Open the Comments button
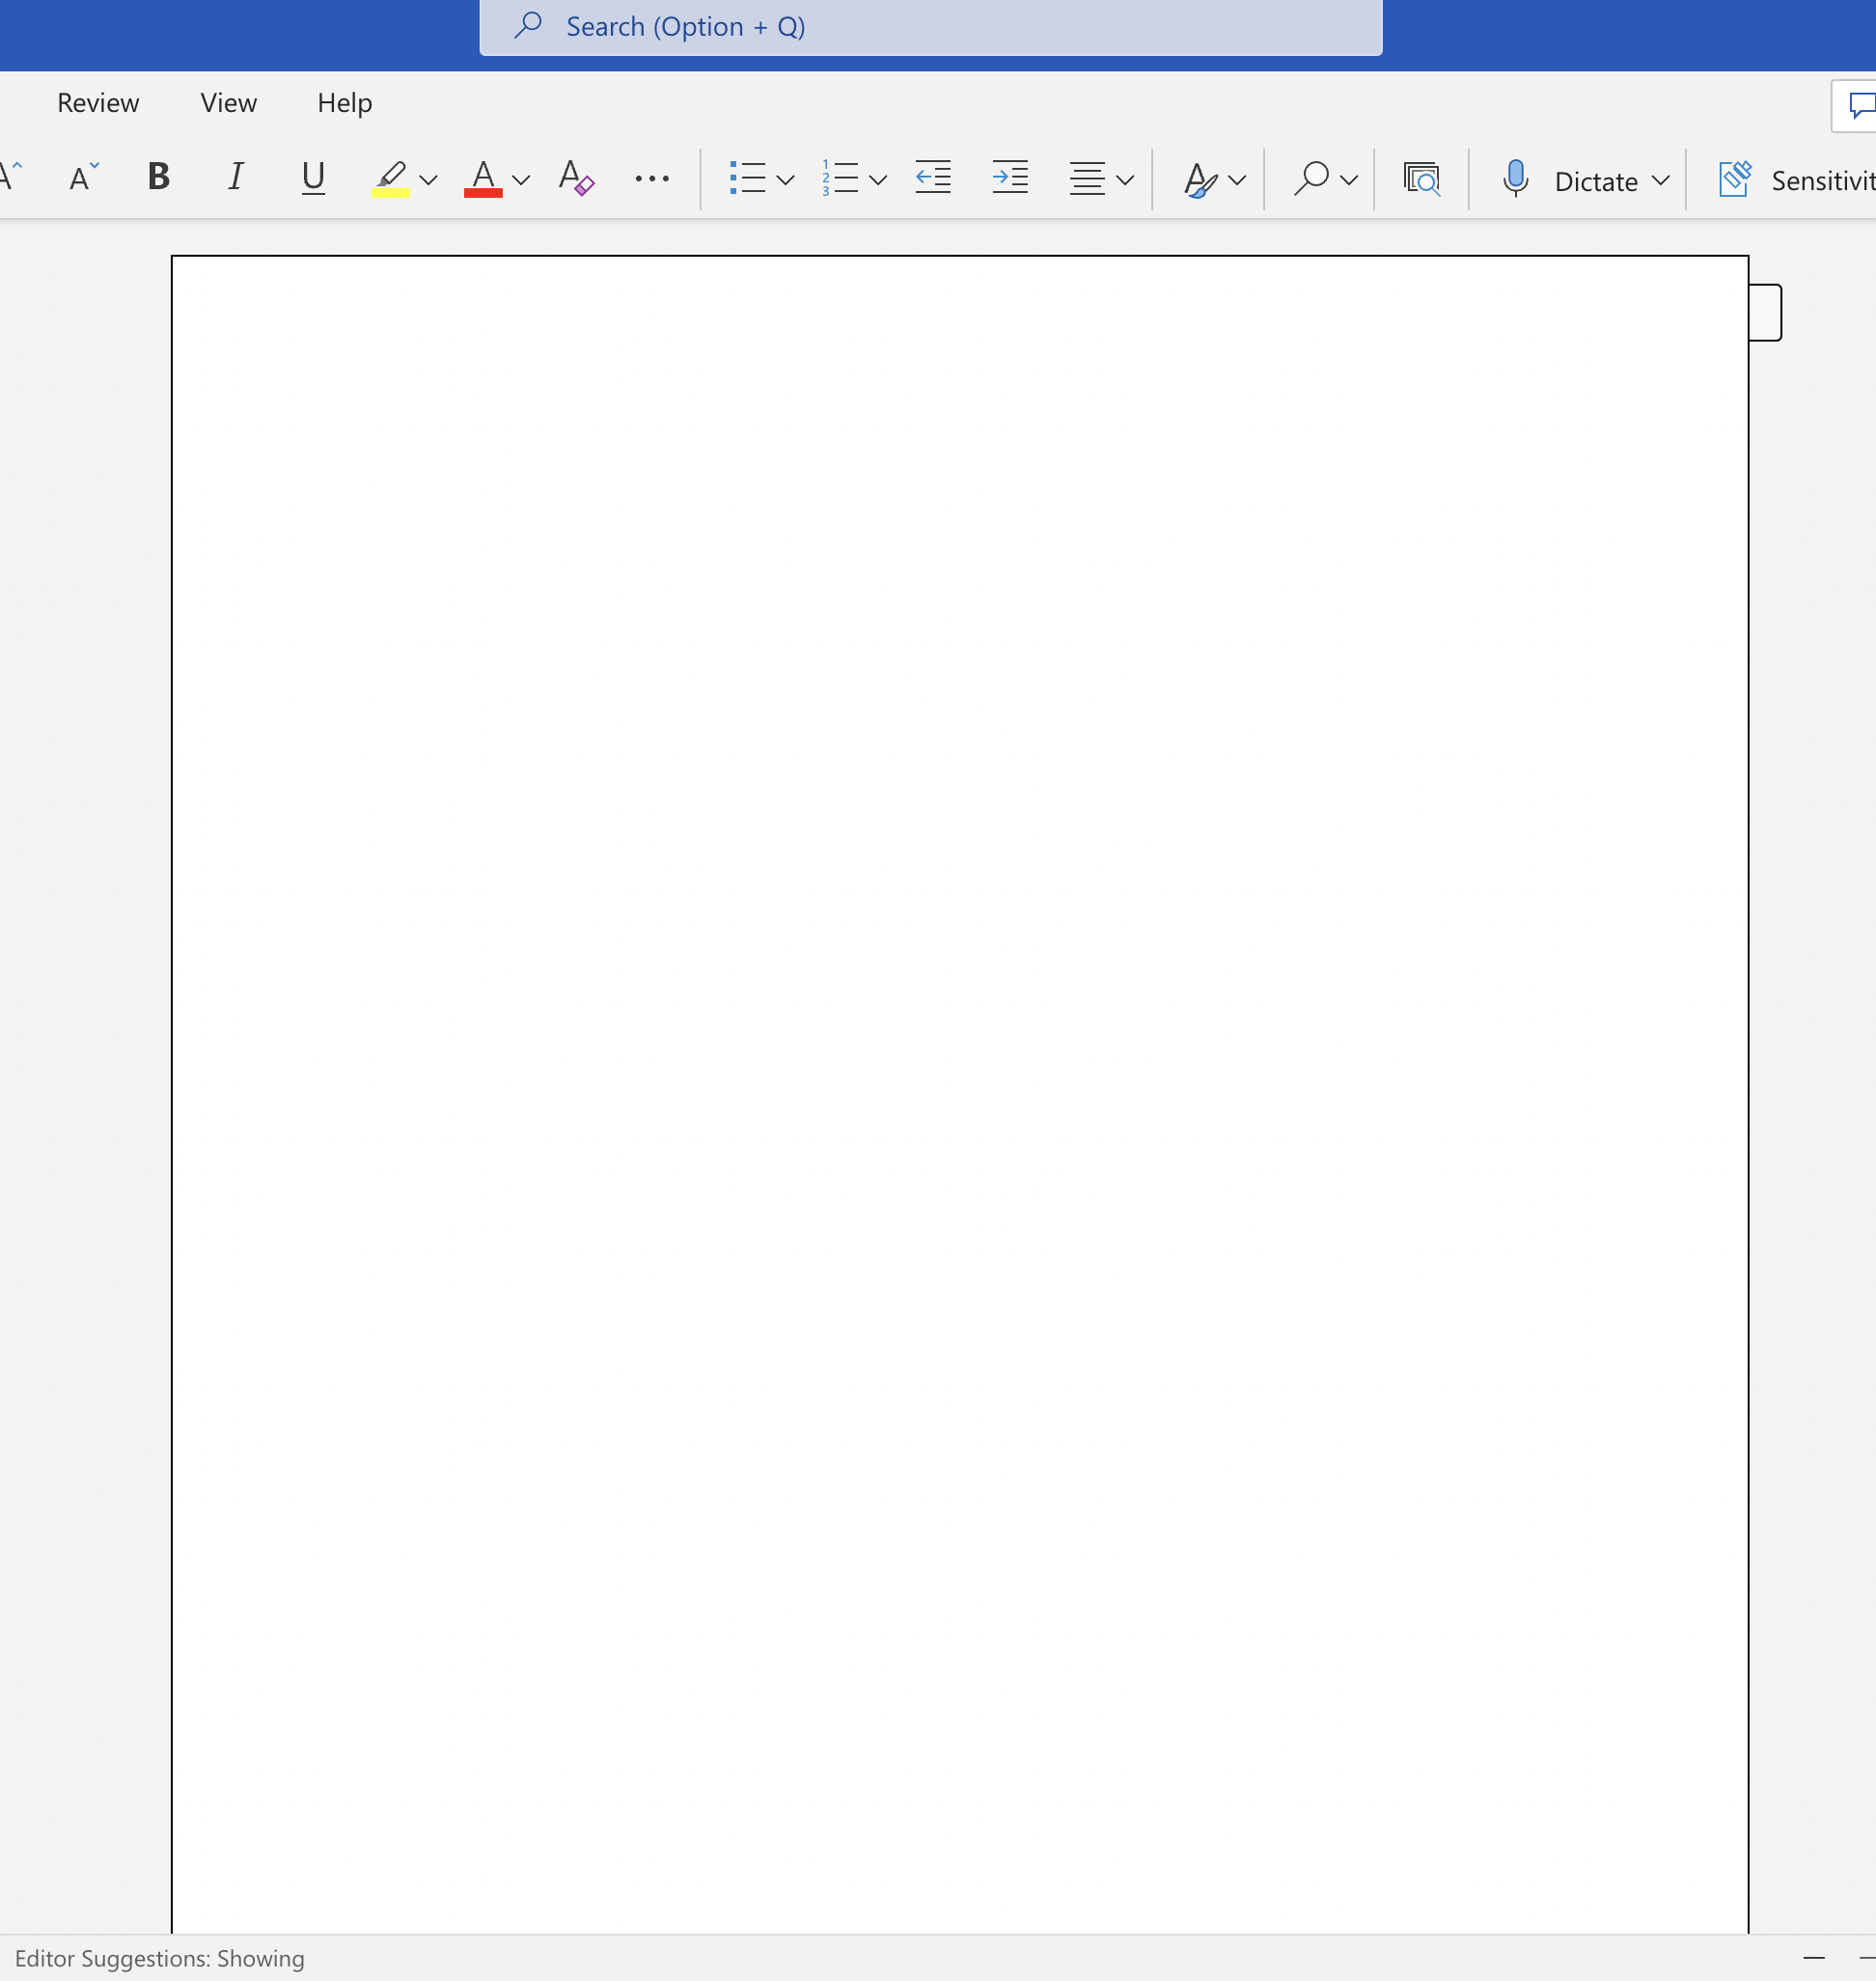Viewport: 1876px width, 1981px height. tap(1856, 106)
